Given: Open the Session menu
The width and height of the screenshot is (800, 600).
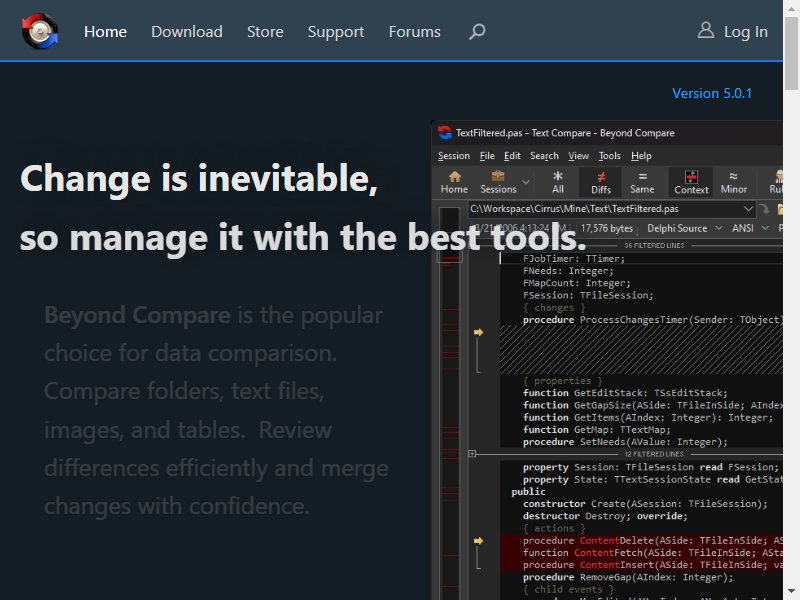Looking at the screenshot, I should point(454,156).
